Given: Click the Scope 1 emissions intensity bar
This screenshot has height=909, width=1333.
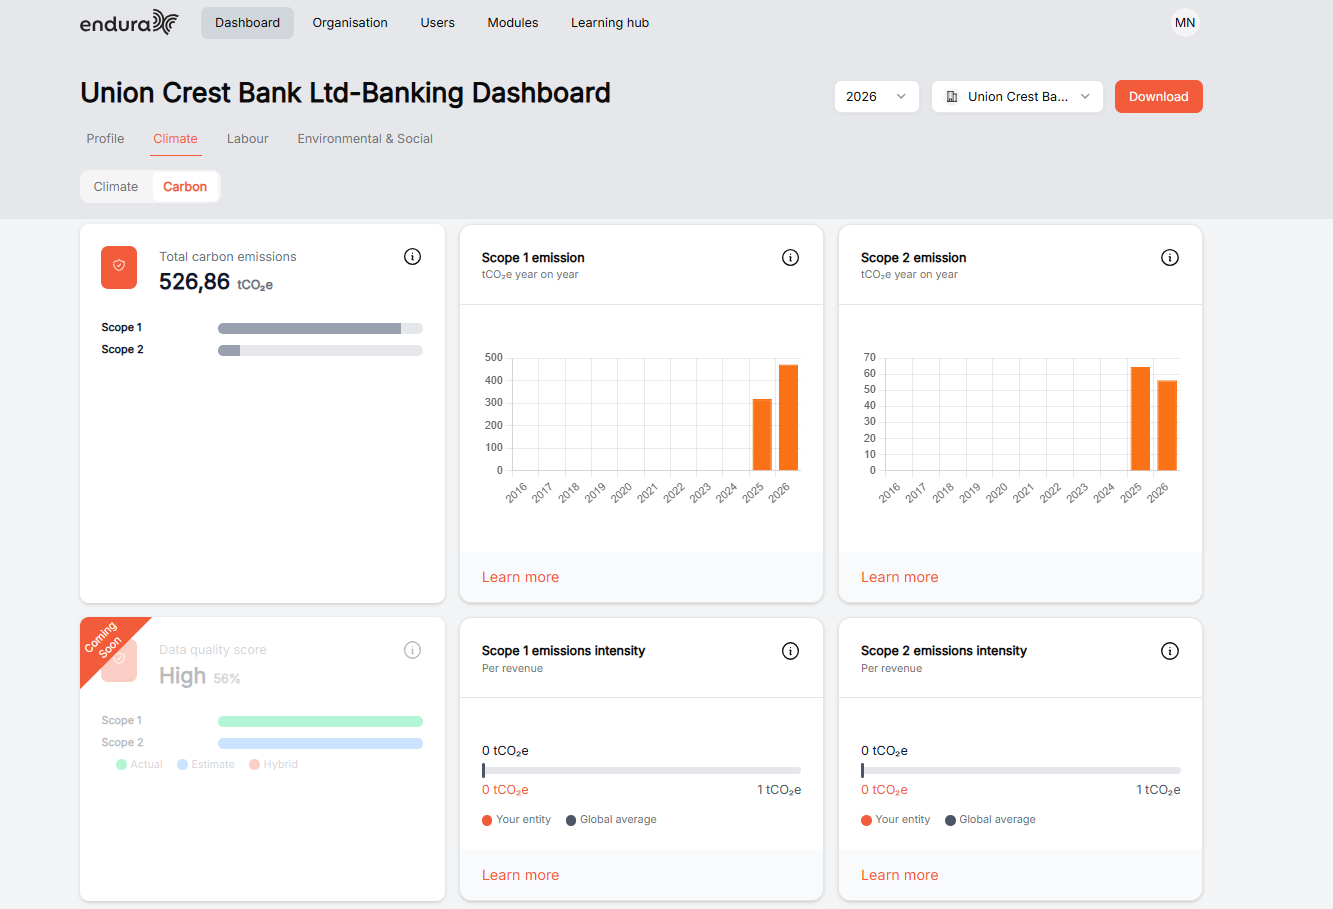Looking at the screenshot, I should (641, 771).
